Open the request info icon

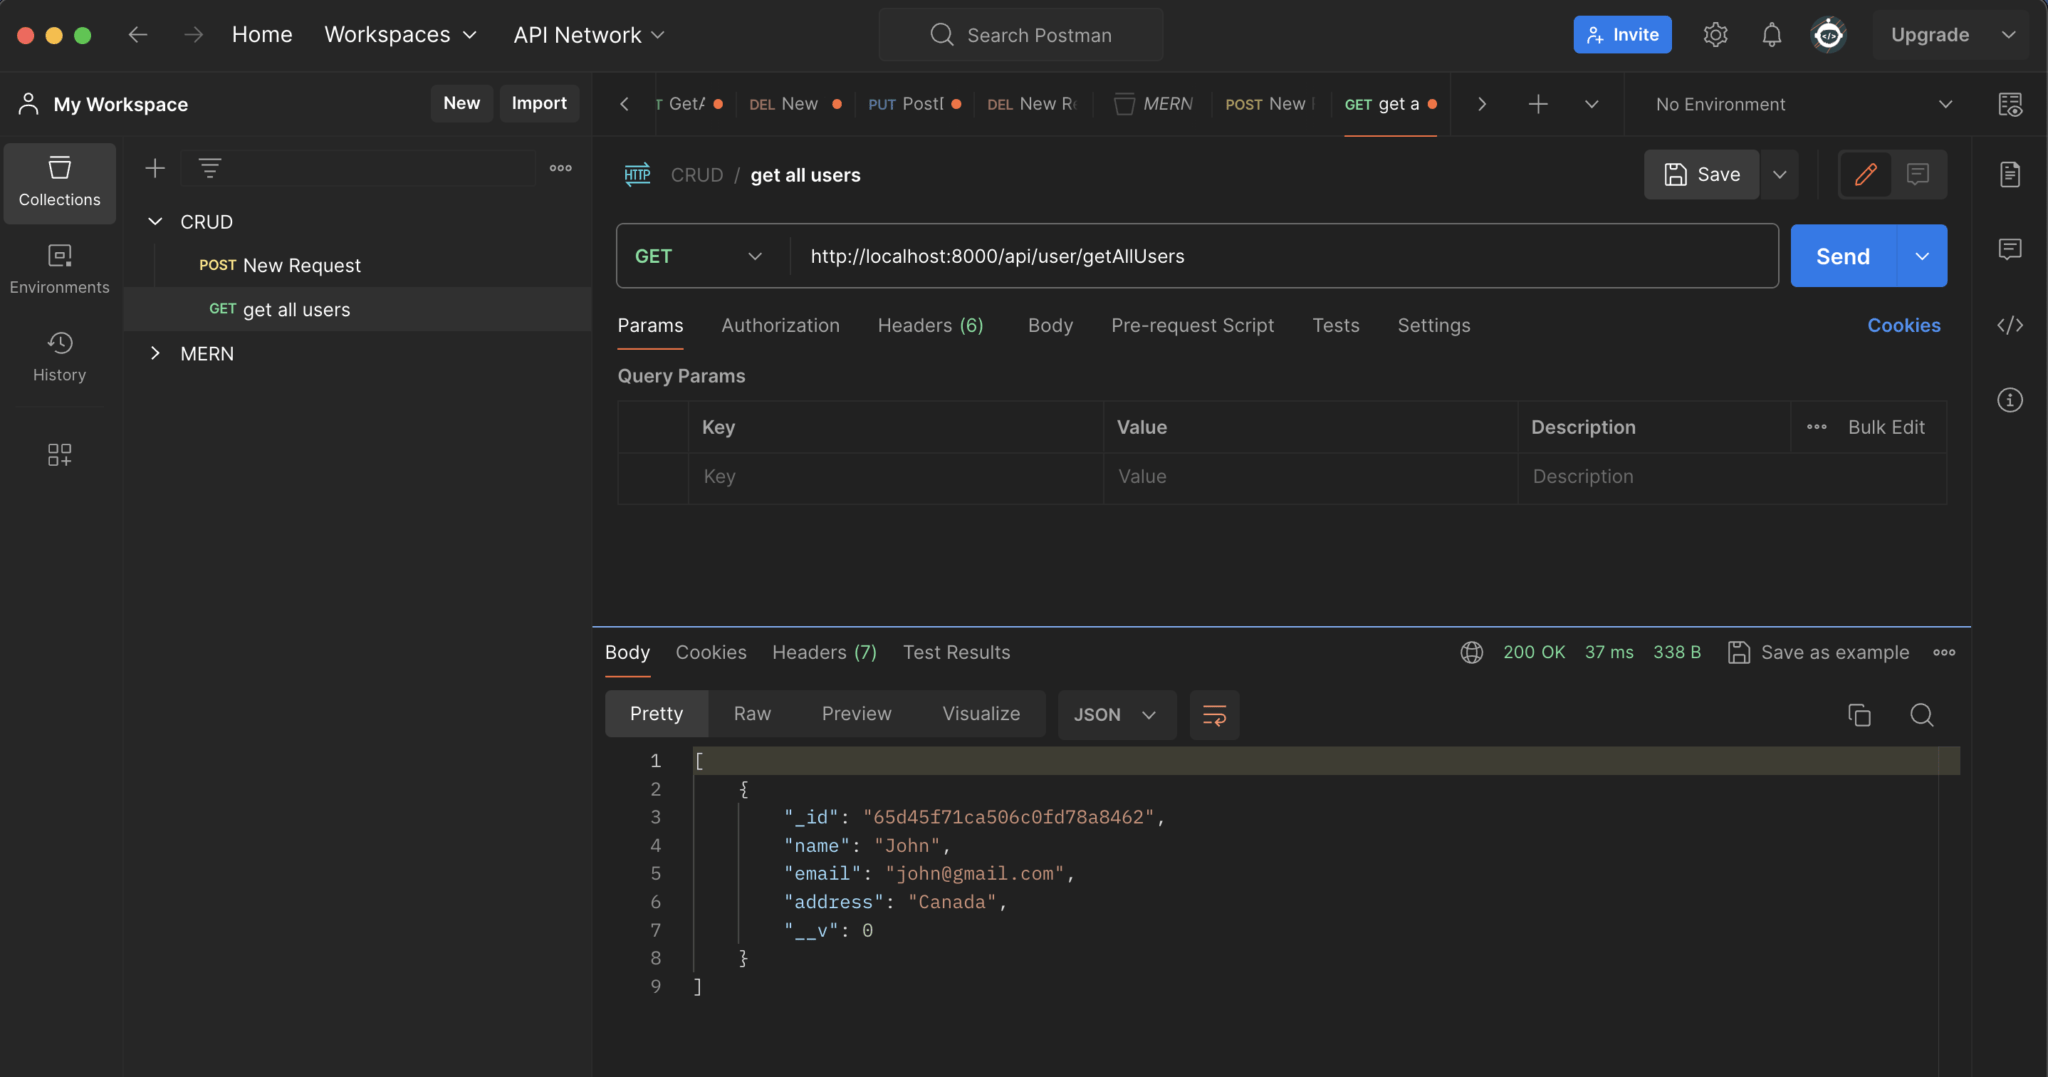point(2010,400)
